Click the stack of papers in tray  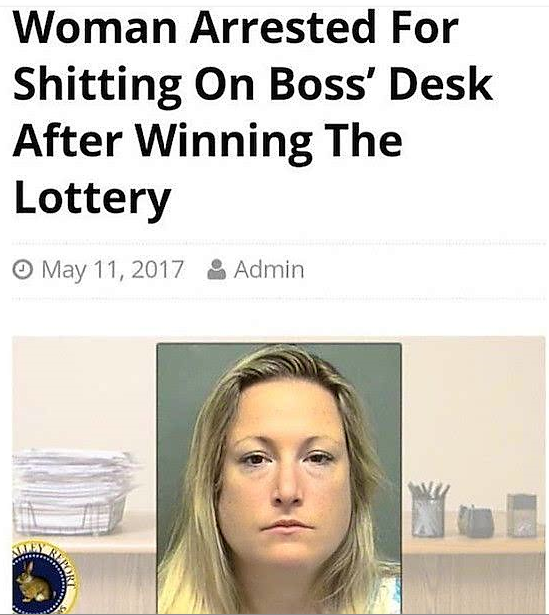click(73, 493)
